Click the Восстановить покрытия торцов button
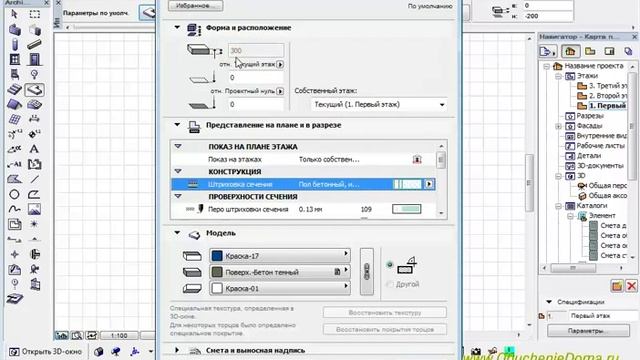Image resolution: width=640 pixels, height=360 pixels. click(x=384, y=329)
